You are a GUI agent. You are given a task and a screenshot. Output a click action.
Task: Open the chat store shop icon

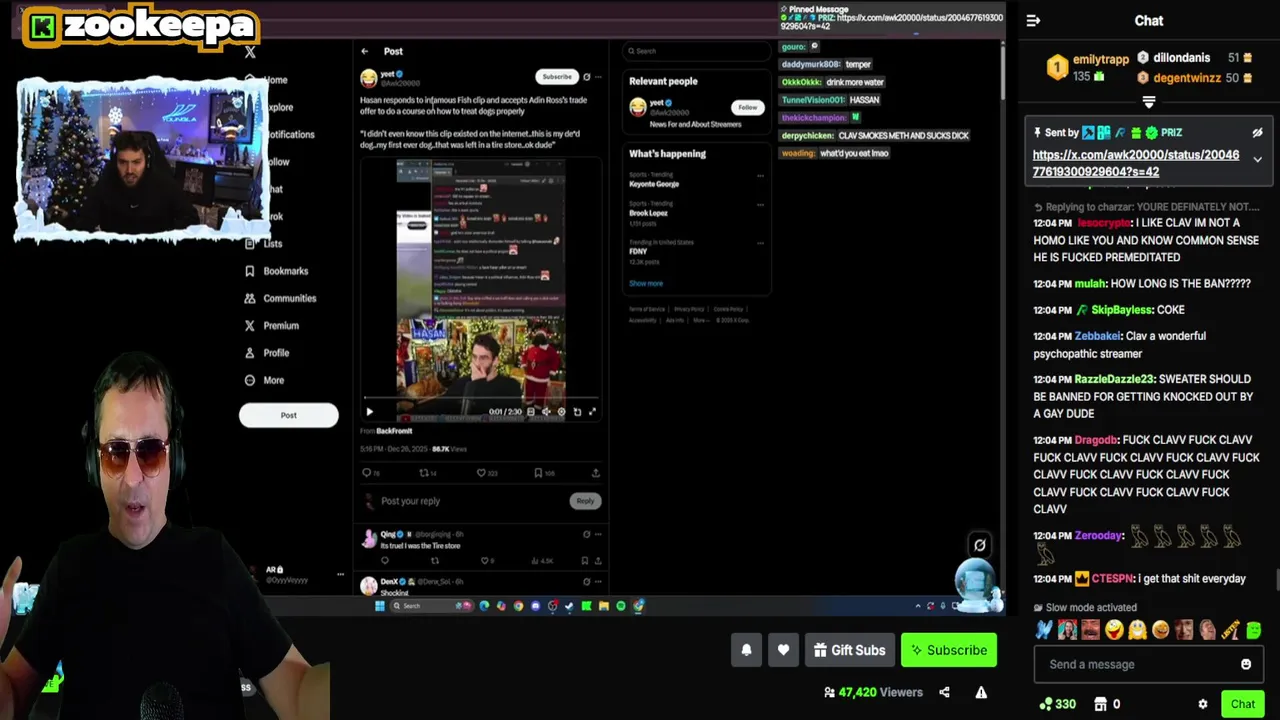click(1101, 704)
